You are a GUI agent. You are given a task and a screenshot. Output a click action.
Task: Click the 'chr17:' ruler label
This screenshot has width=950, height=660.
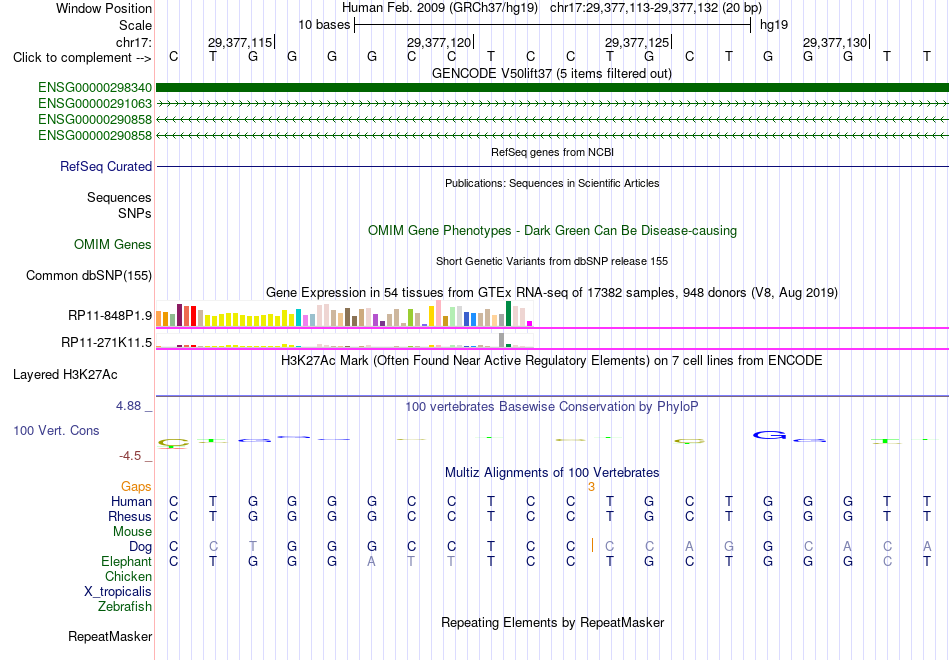pyautogui.click(x=134, y=42)
